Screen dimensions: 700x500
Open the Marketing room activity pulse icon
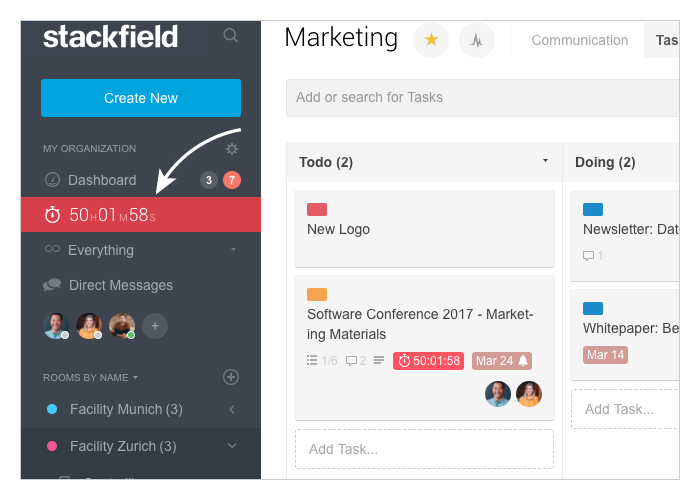click(477, 40)
